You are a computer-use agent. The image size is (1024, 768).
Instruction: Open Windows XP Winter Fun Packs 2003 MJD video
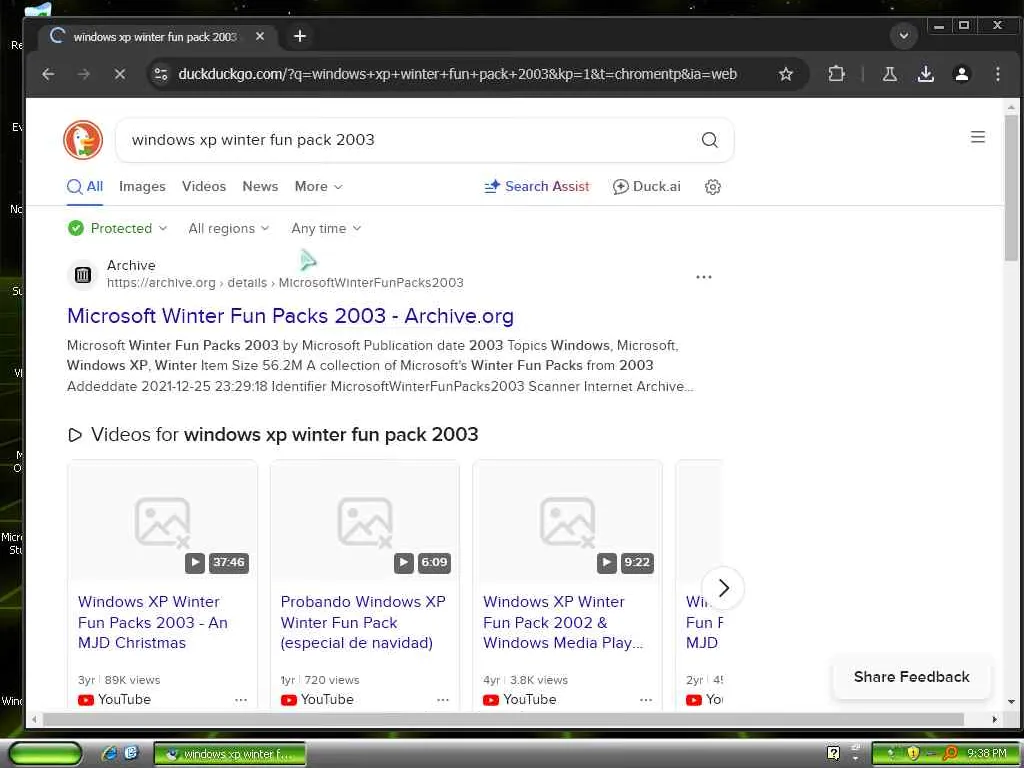[153, 622]
